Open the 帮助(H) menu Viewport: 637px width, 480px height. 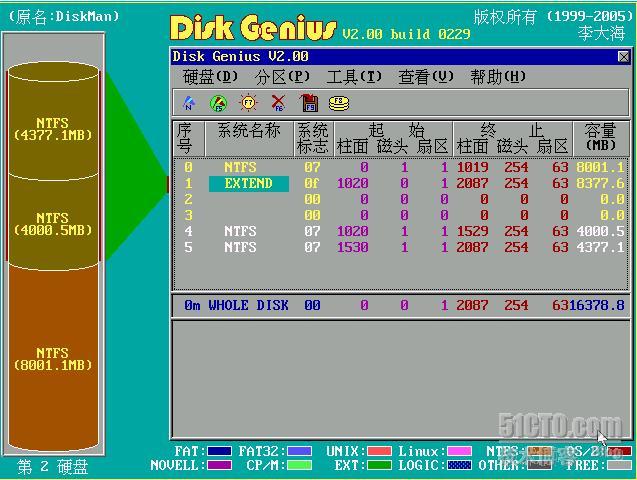498,77
